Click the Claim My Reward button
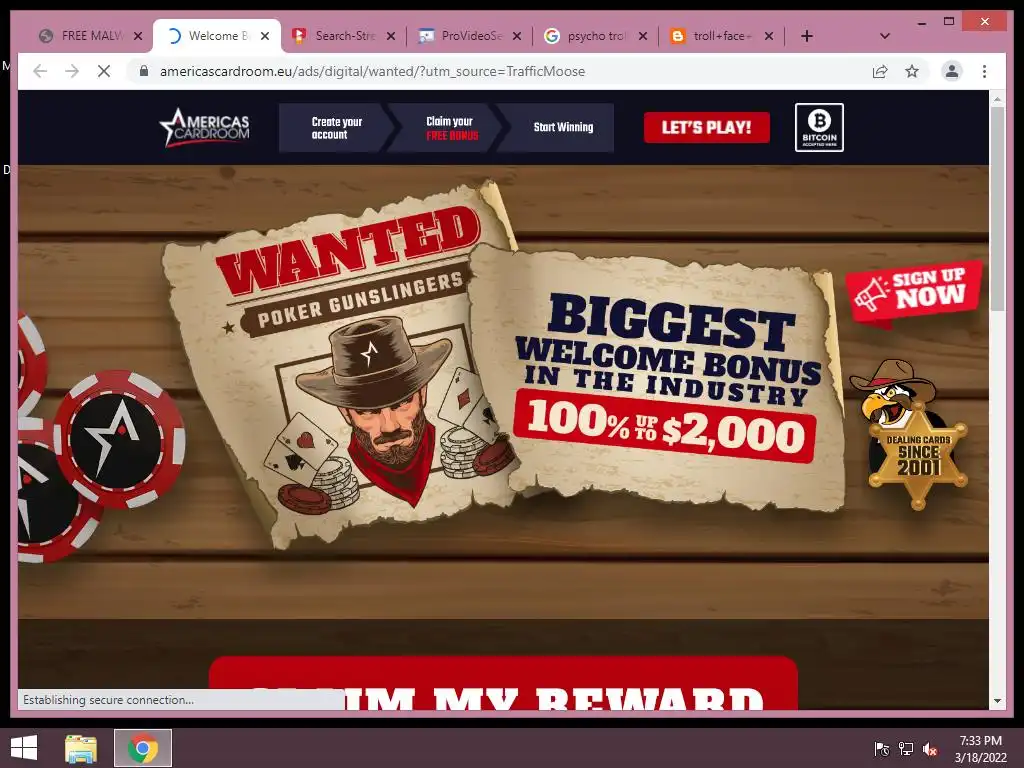Viewport: 1024px width, 768px height. pyautogui.click(x=503, y=683)
